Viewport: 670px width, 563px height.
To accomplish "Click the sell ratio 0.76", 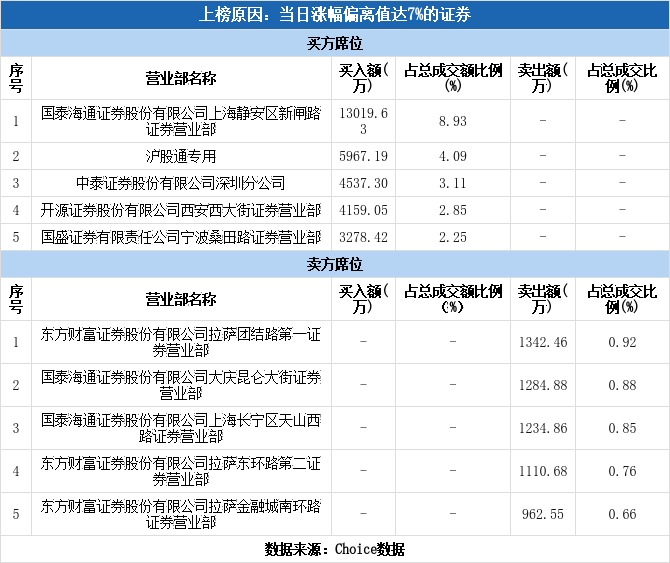I will pos(623,471).
